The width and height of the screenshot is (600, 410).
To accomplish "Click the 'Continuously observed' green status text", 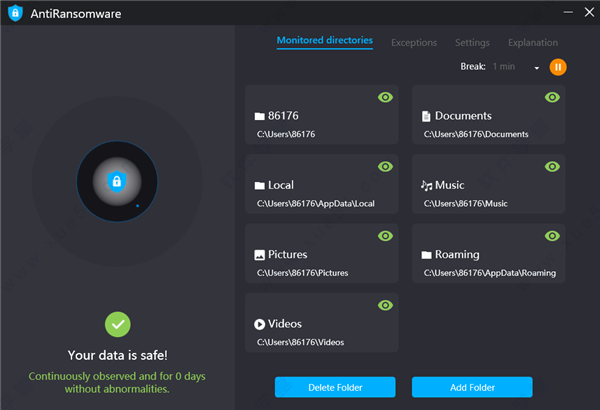I will point(117,382).
